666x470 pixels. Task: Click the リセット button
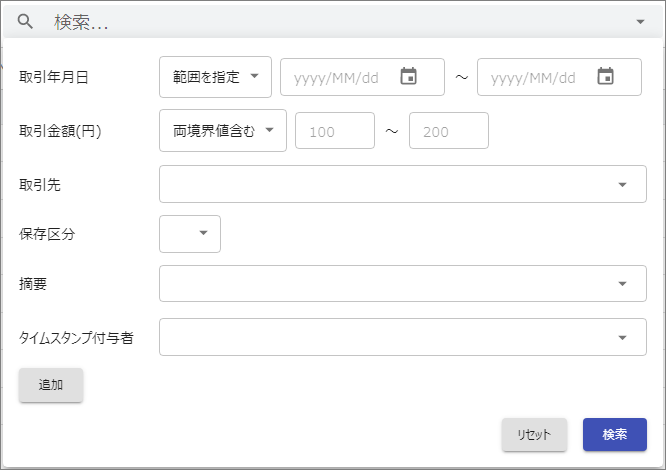[534, 434]
